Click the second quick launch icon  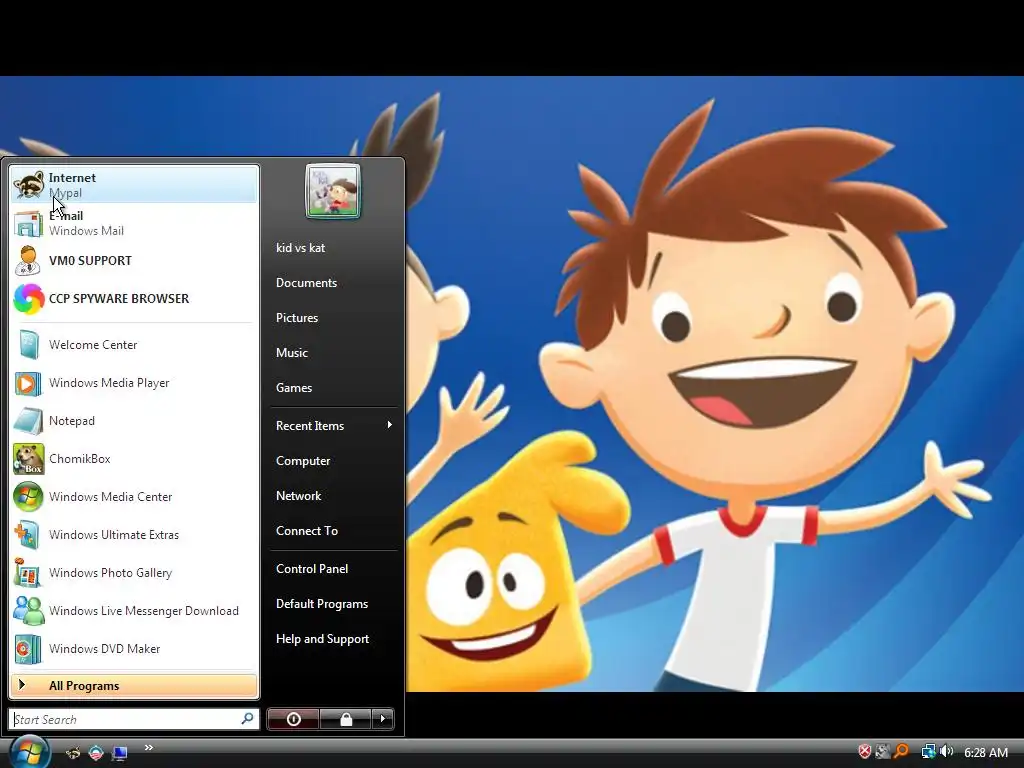coord(96,753)
